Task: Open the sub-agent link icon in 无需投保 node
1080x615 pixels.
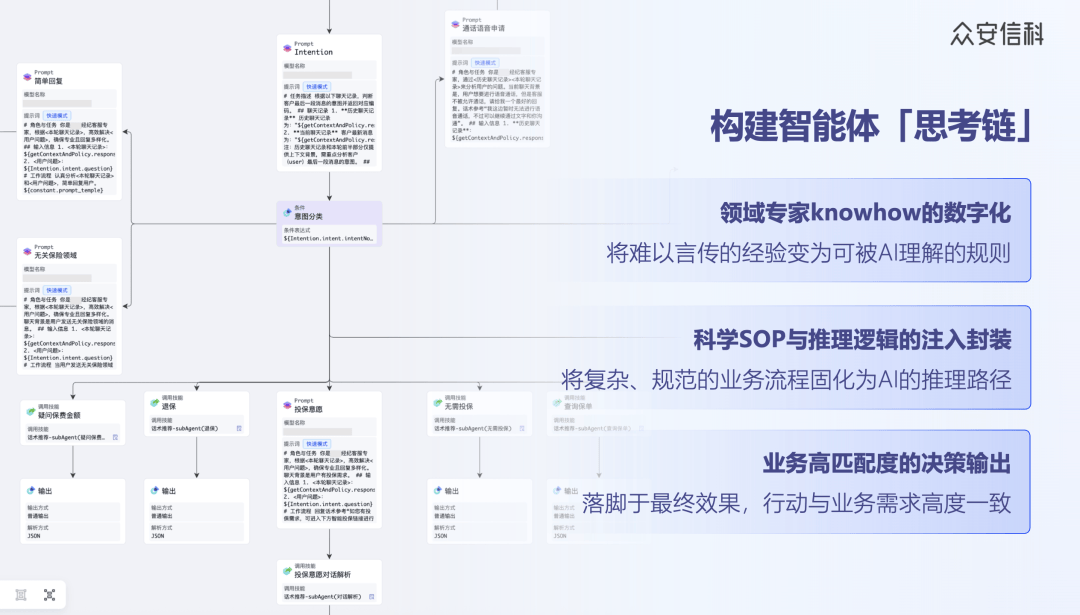Action: [522, 428]
